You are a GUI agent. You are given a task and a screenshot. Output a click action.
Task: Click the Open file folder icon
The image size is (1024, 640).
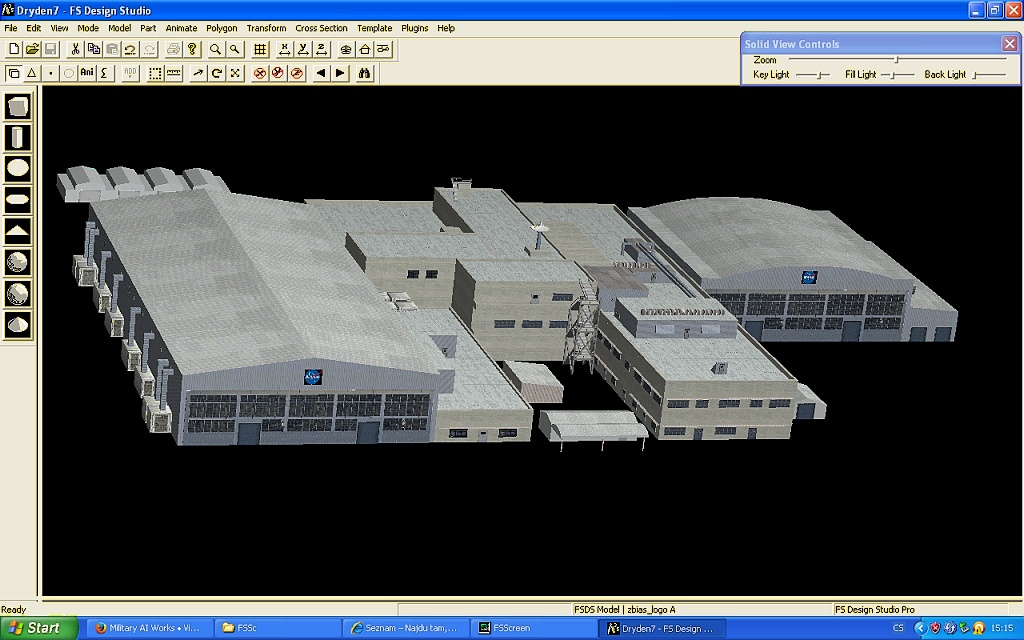pos(32,49)
